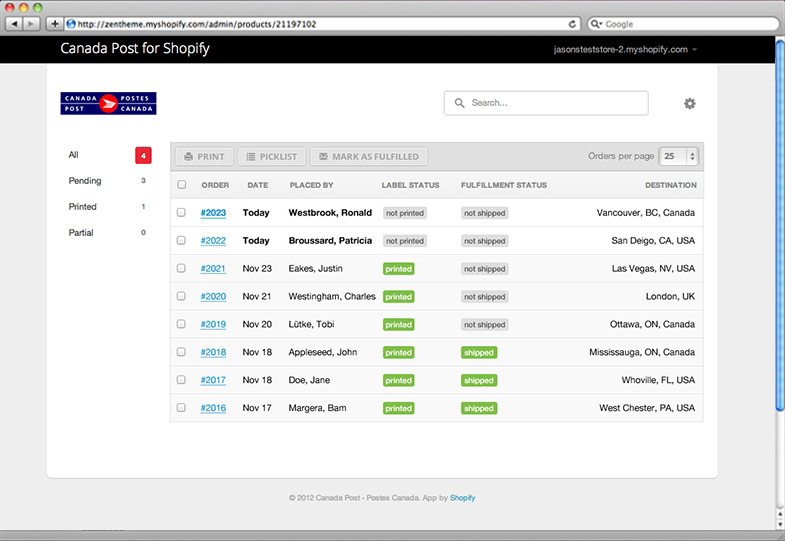Open the Orders per page dropdown
This screenshot has height=541, width=785.
tap(678, 156)
